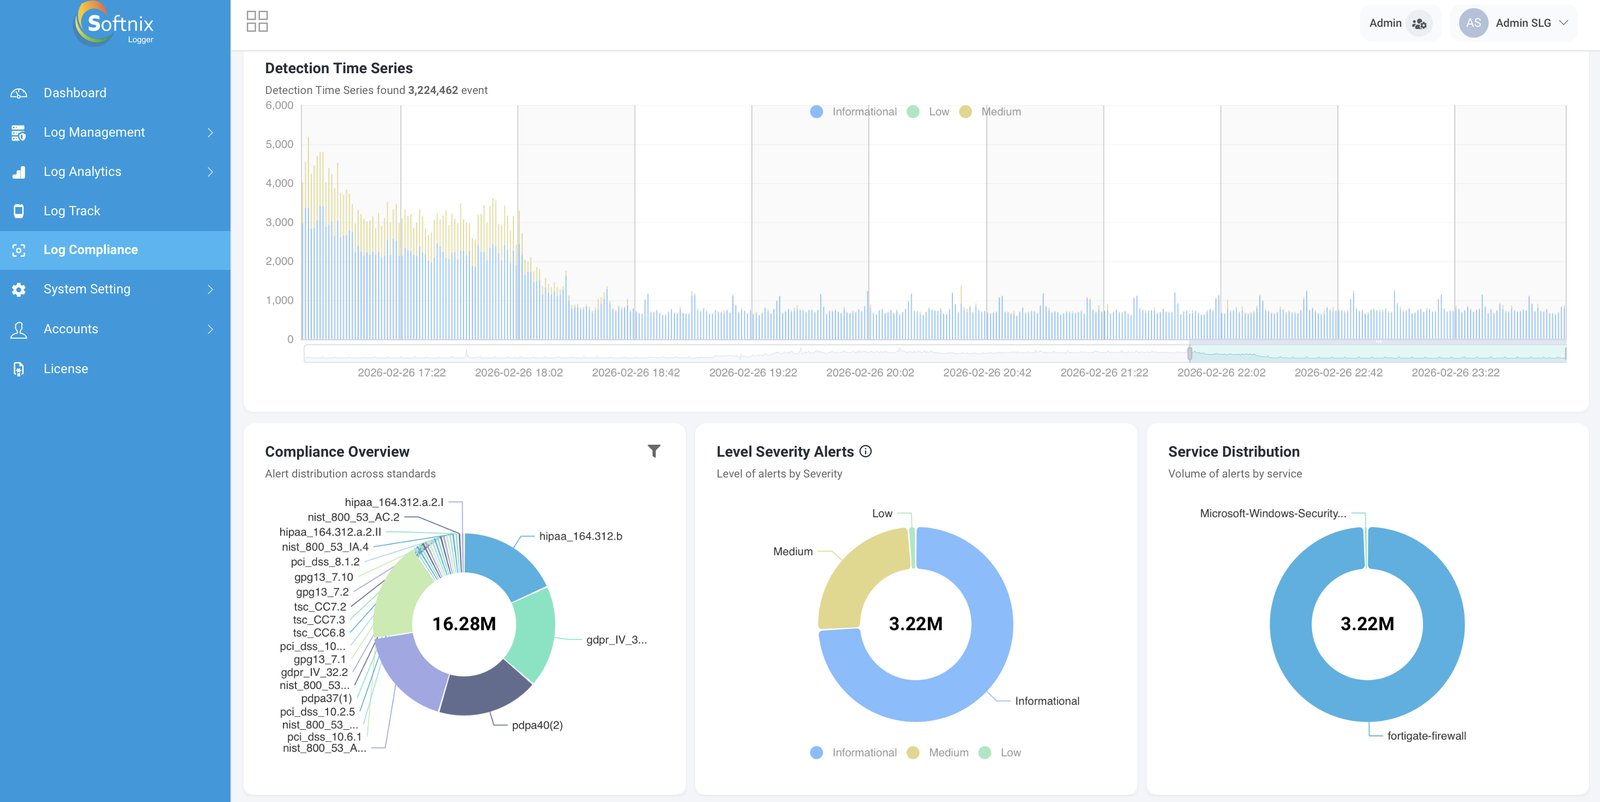Click the Admin users group icon
Screen dimensions: 1600x802
click(x=1419, y=23)
